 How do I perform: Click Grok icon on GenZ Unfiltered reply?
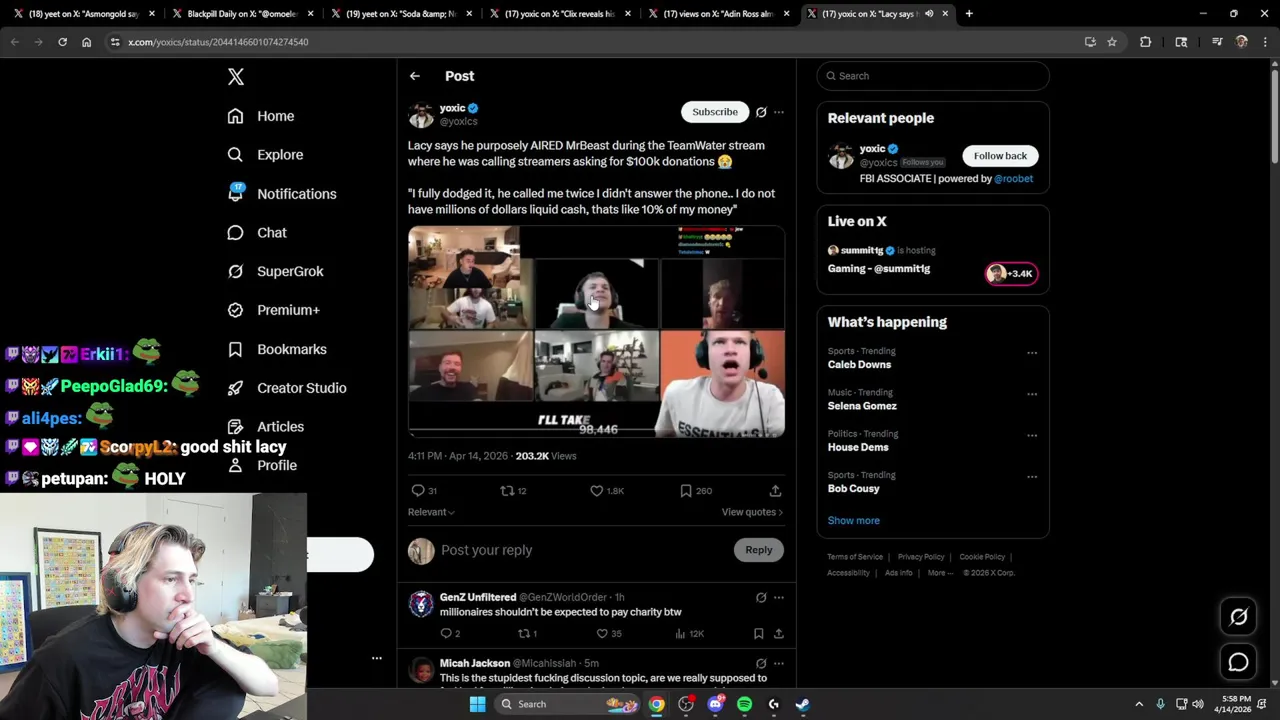[x=761, y=598]
